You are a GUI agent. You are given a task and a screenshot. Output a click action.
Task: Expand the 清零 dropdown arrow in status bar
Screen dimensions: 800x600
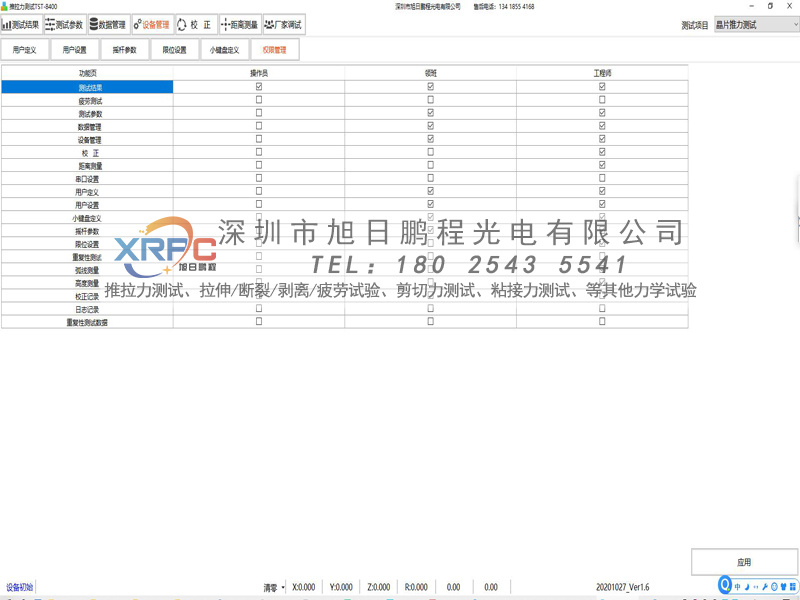pos(283,588)
